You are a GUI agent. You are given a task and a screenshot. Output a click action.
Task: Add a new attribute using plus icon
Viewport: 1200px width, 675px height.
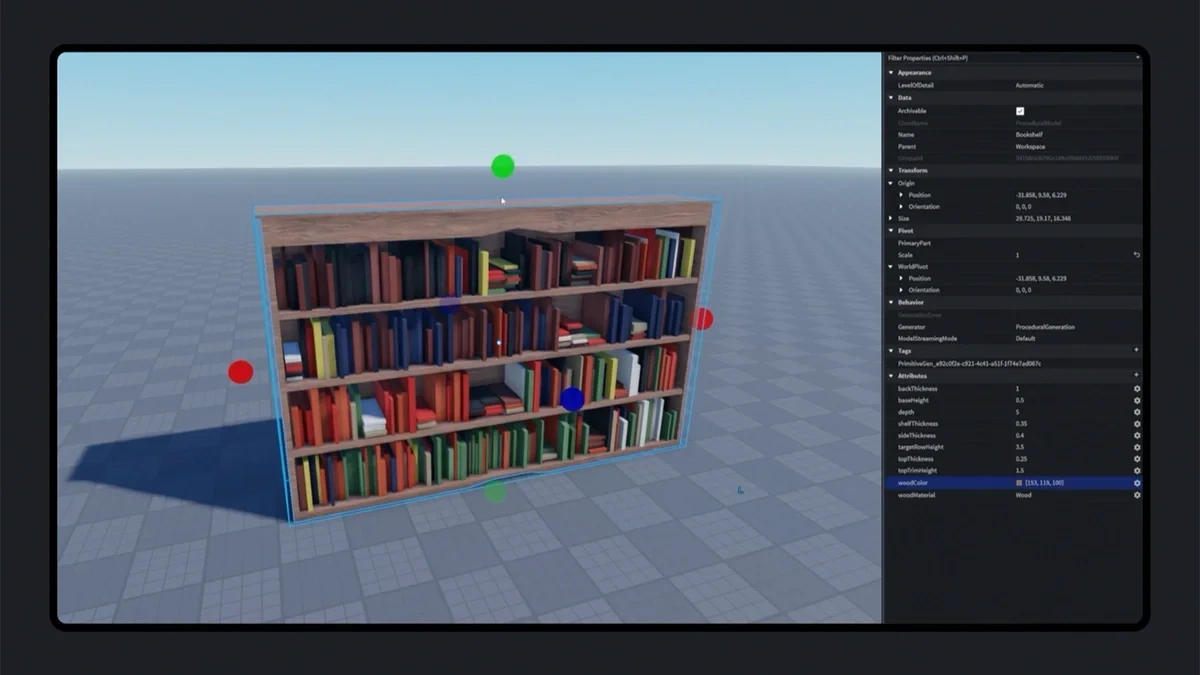point(1136,375)
